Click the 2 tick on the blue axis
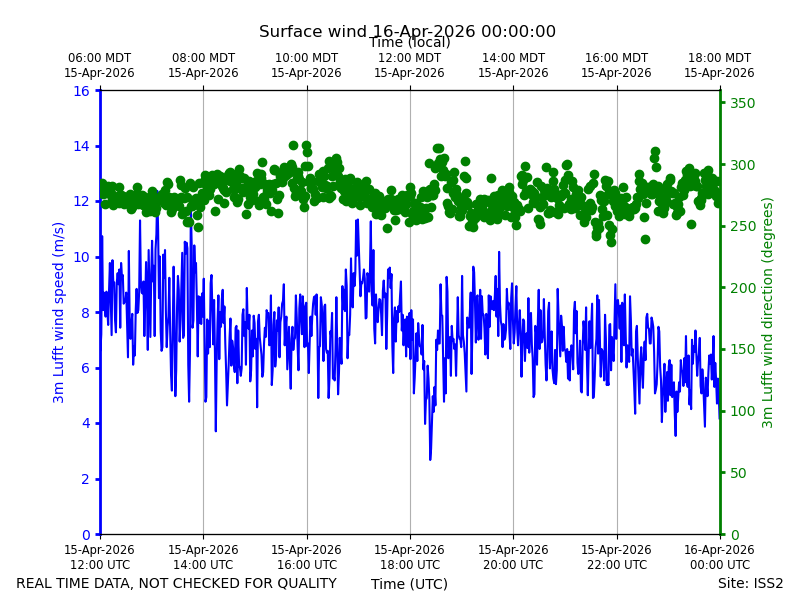 click(x=85, y=479)
